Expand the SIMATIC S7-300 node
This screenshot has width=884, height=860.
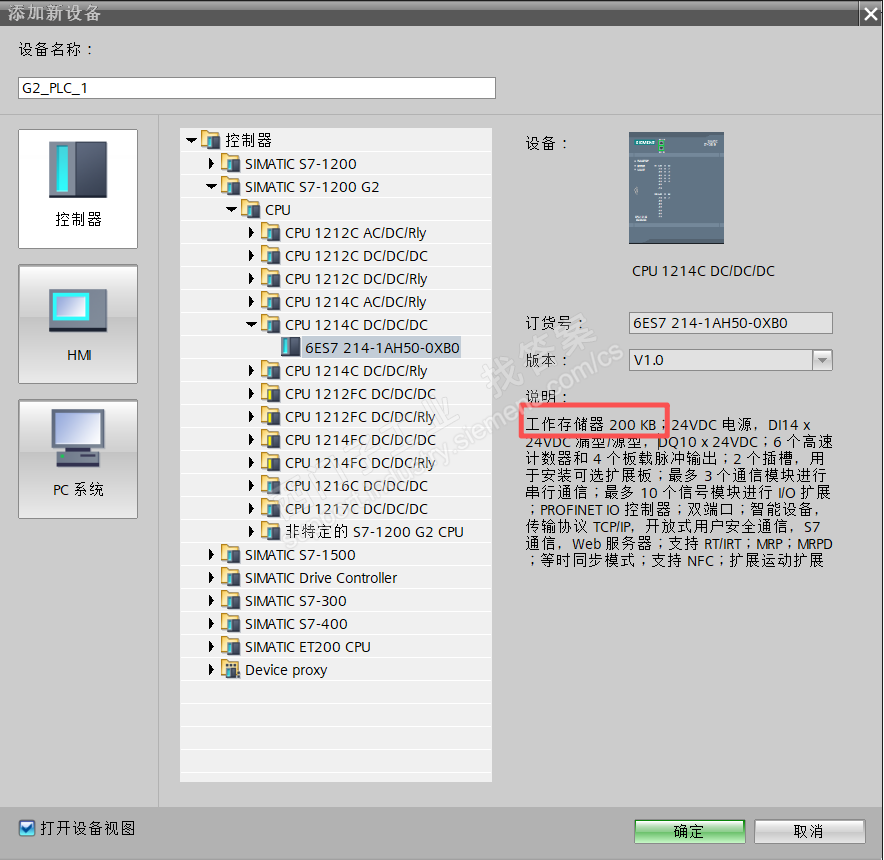[211, 601]
